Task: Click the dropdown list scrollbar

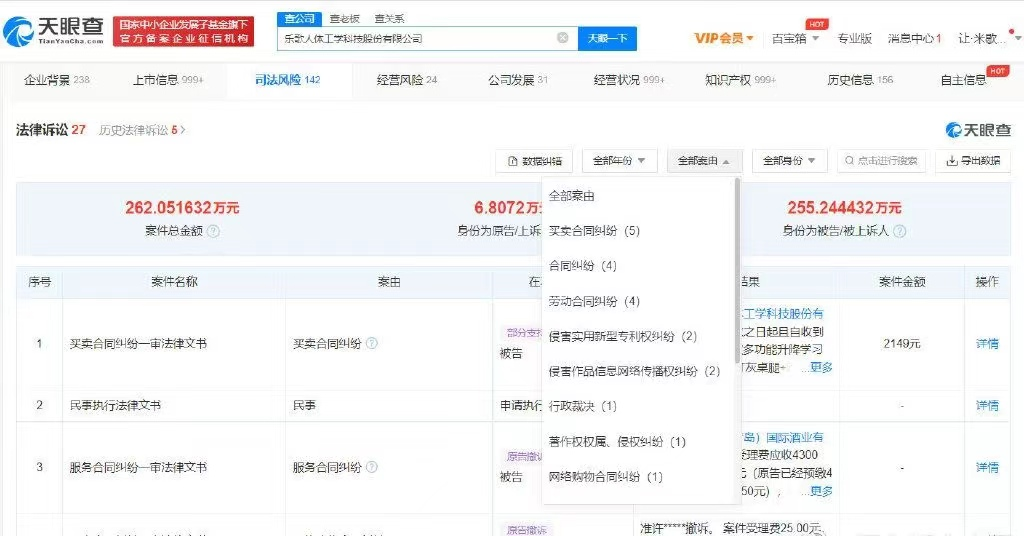Action: click(x=737, y=270)
